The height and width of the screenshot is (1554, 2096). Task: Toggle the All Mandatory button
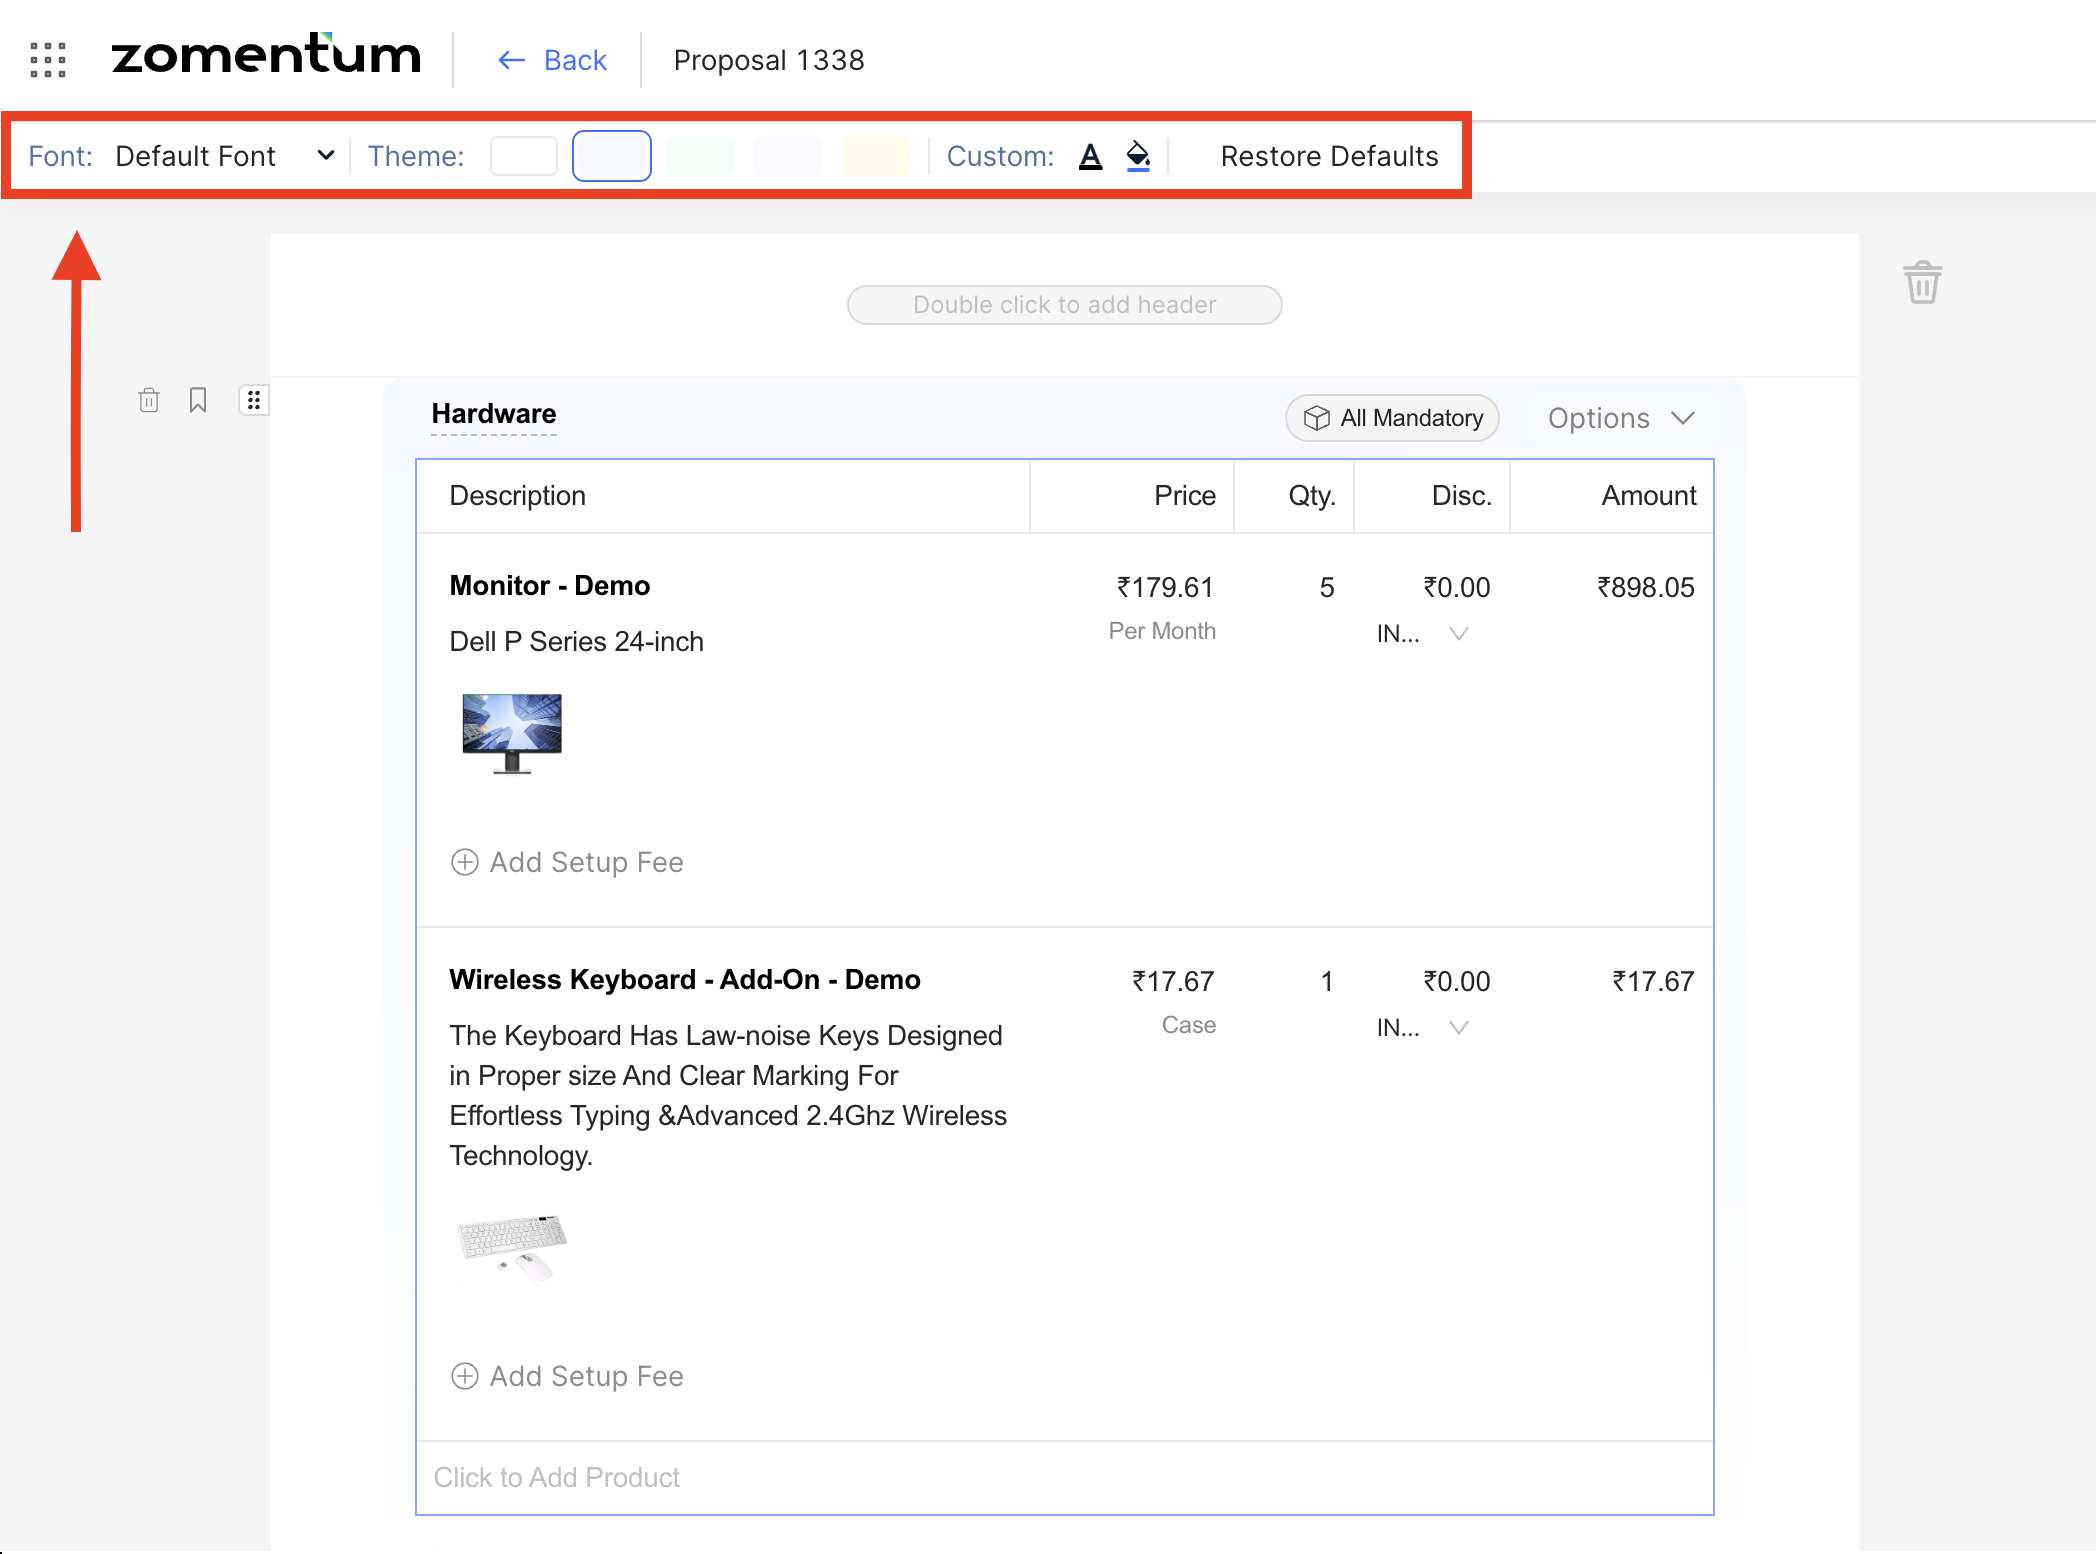(x=1392, y=418)
